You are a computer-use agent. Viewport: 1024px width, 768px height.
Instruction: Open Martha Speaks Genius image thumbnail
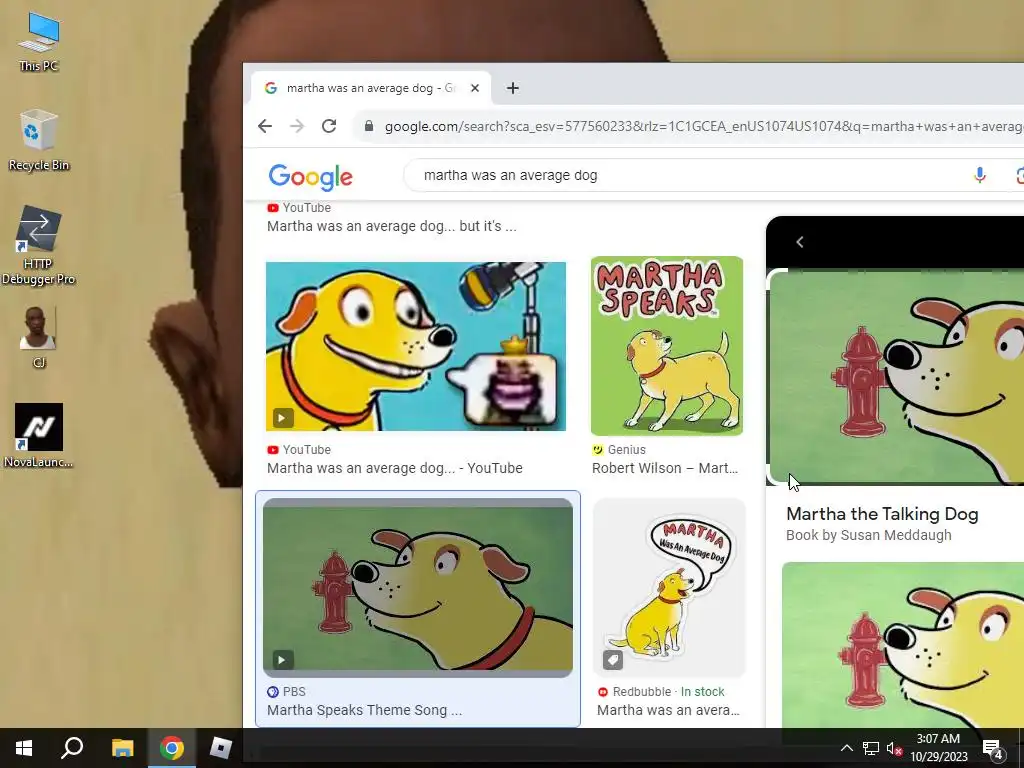coord(667,345)
